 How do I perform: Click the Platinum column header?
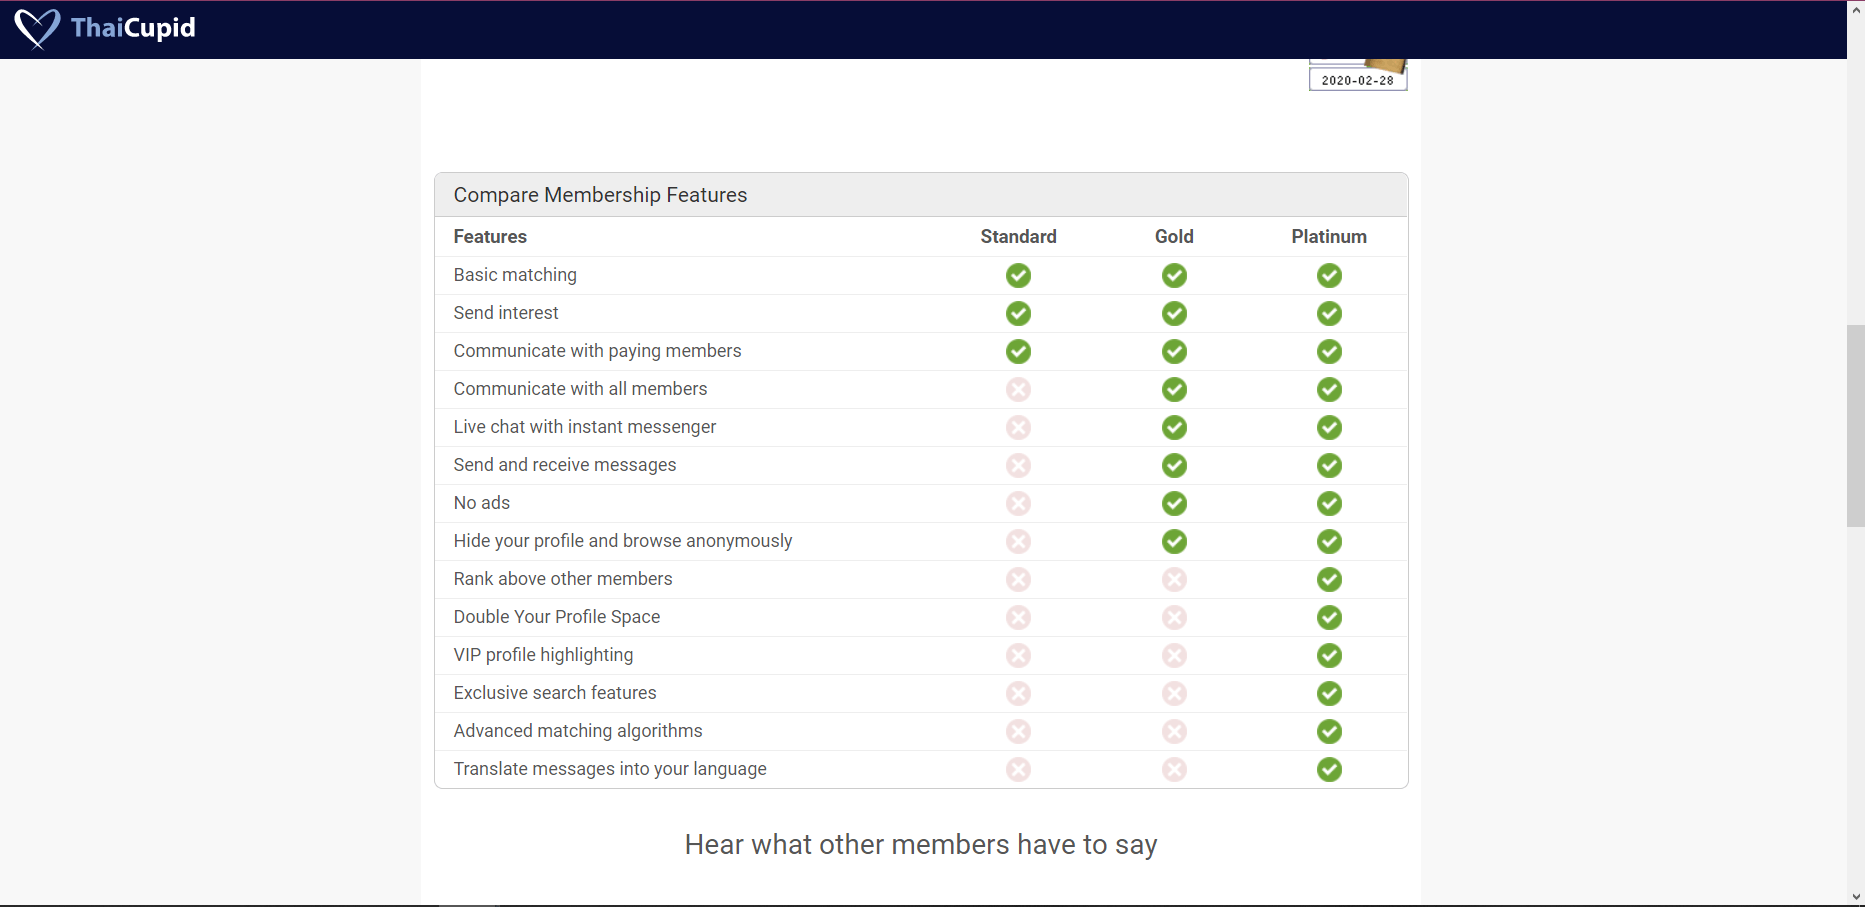click(1329, 237)
